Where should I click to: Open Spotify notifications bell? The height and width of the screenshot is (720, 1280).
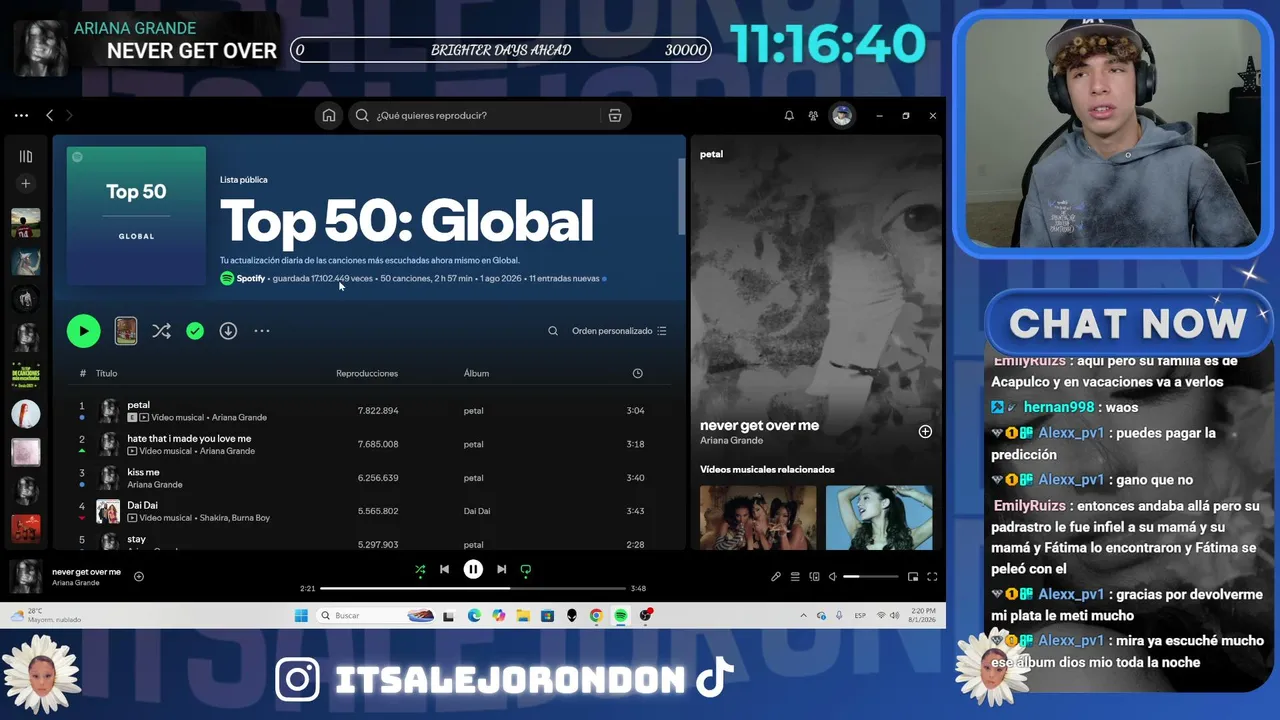[789, 116]
